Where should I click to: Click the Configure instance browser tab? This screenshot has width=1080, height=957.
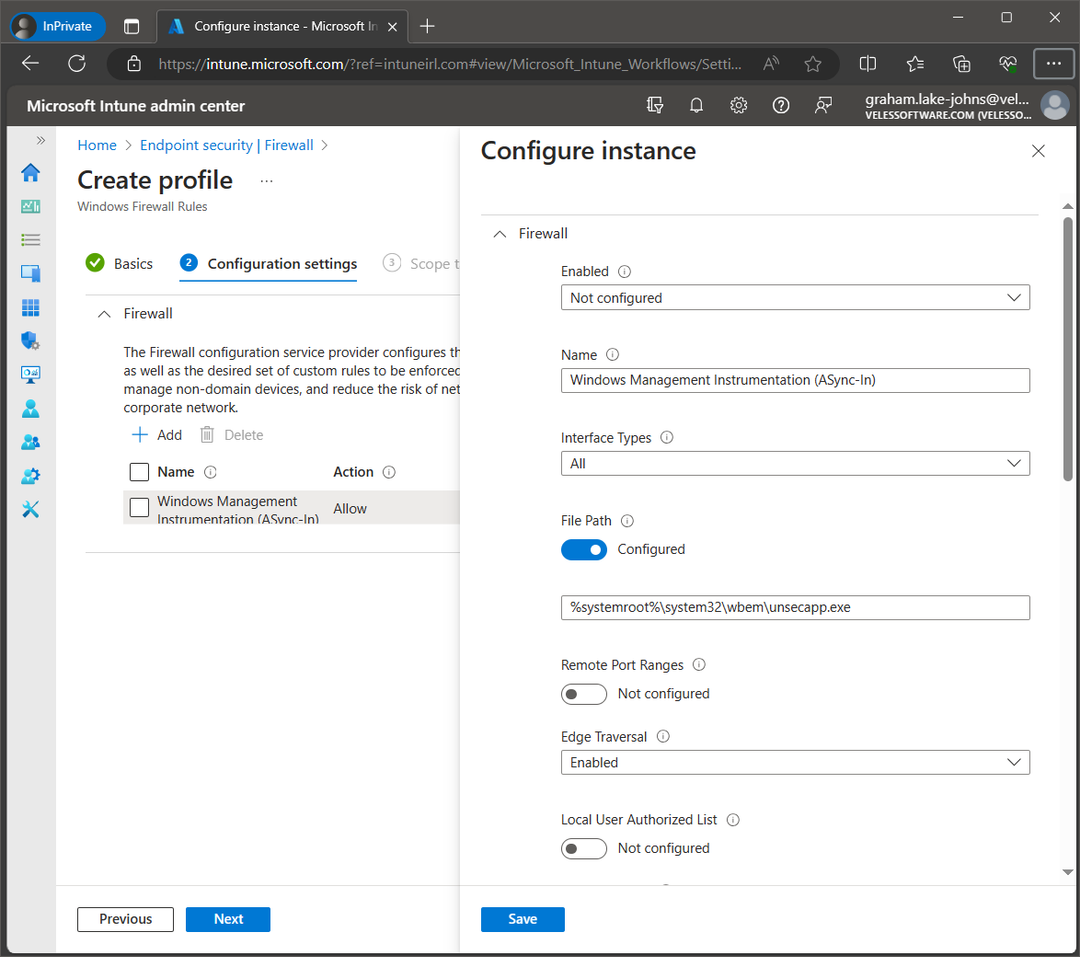point(282,26)
